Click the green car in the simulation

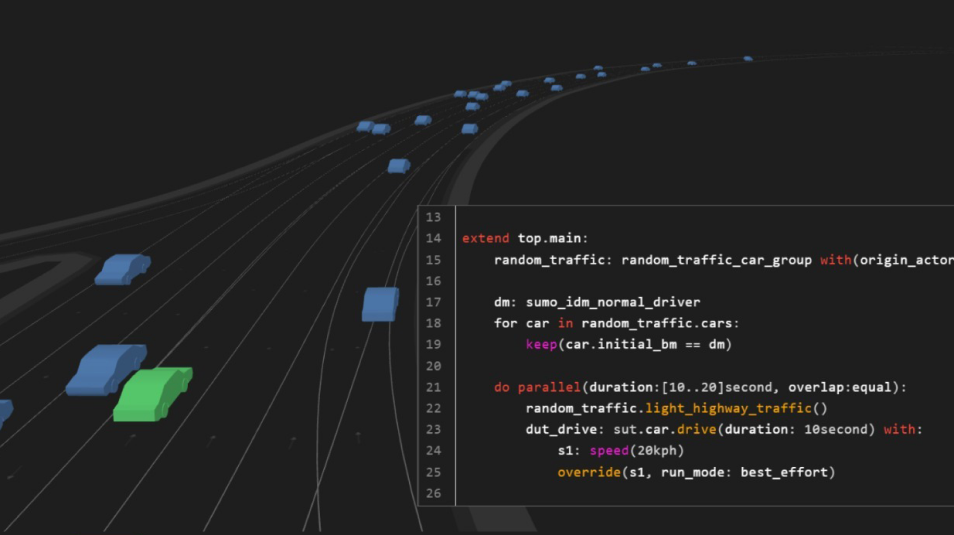point(152,394)
